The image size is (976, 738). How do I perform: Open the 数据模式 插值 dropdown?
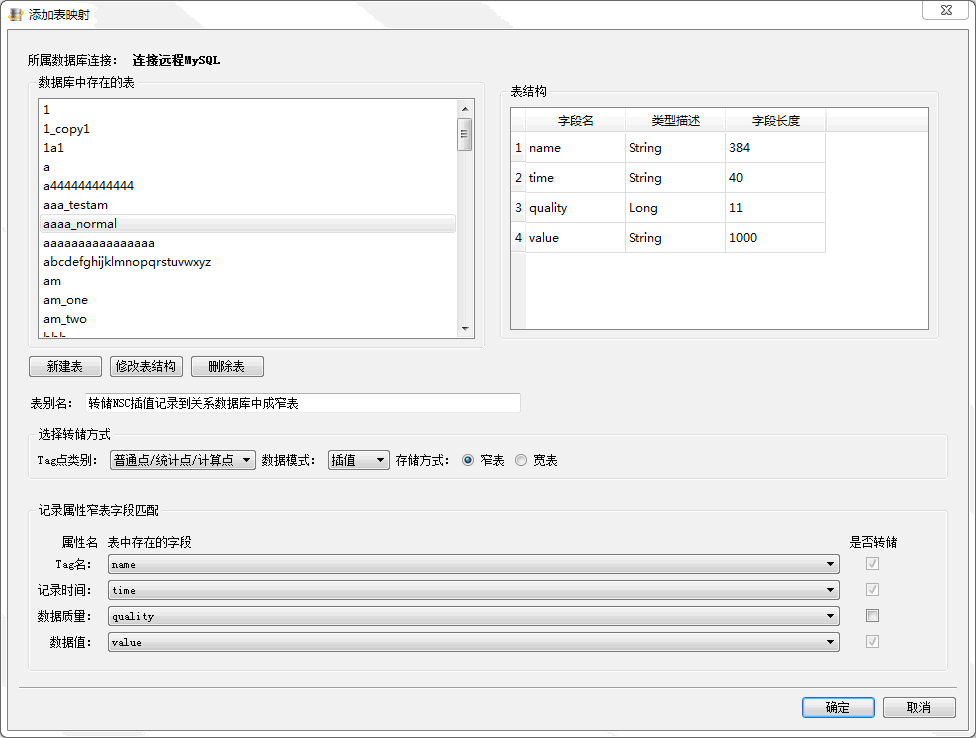click(359, 460)
